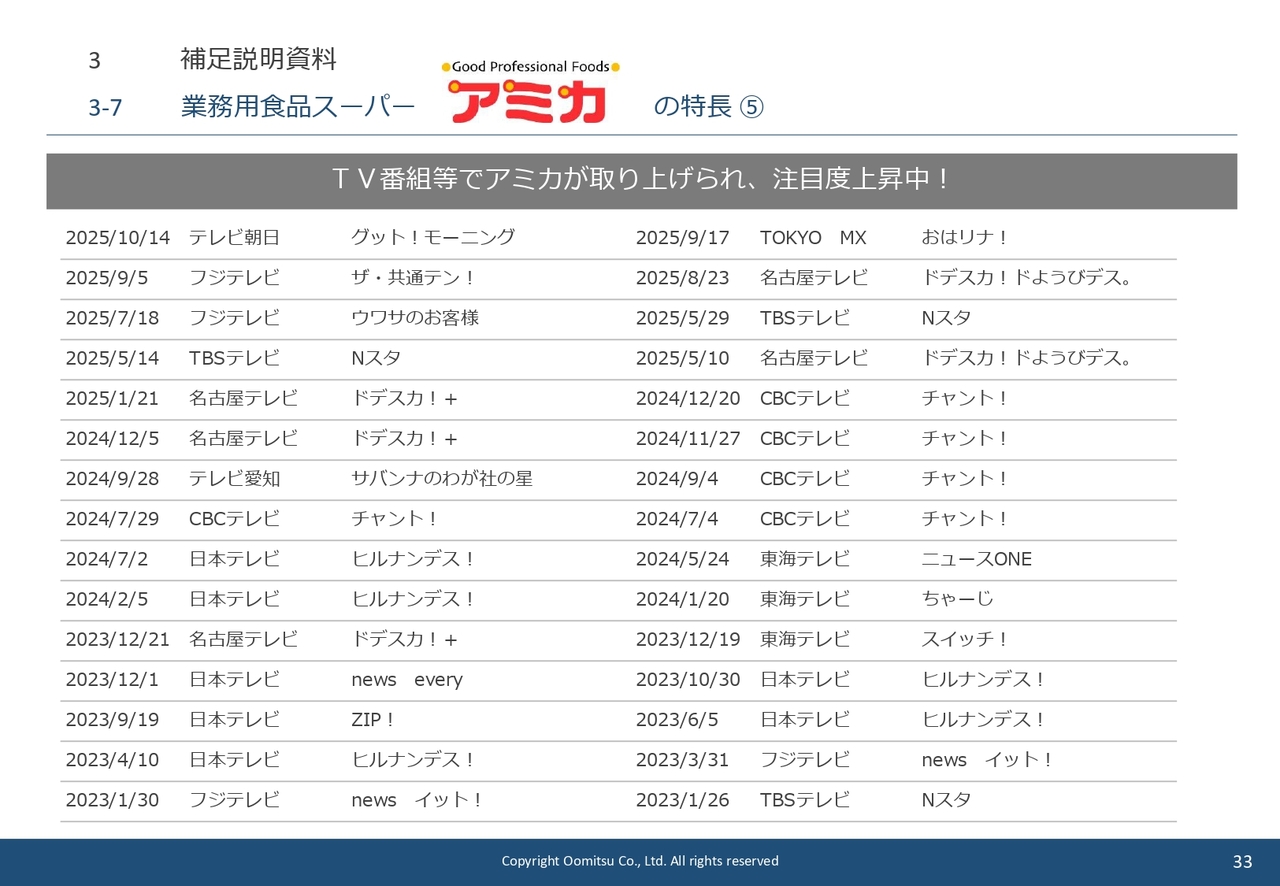This screenshot has height=886, width=1280.
Task: Click the テレビ愛知 station name
Action: (x=234, y=479)
